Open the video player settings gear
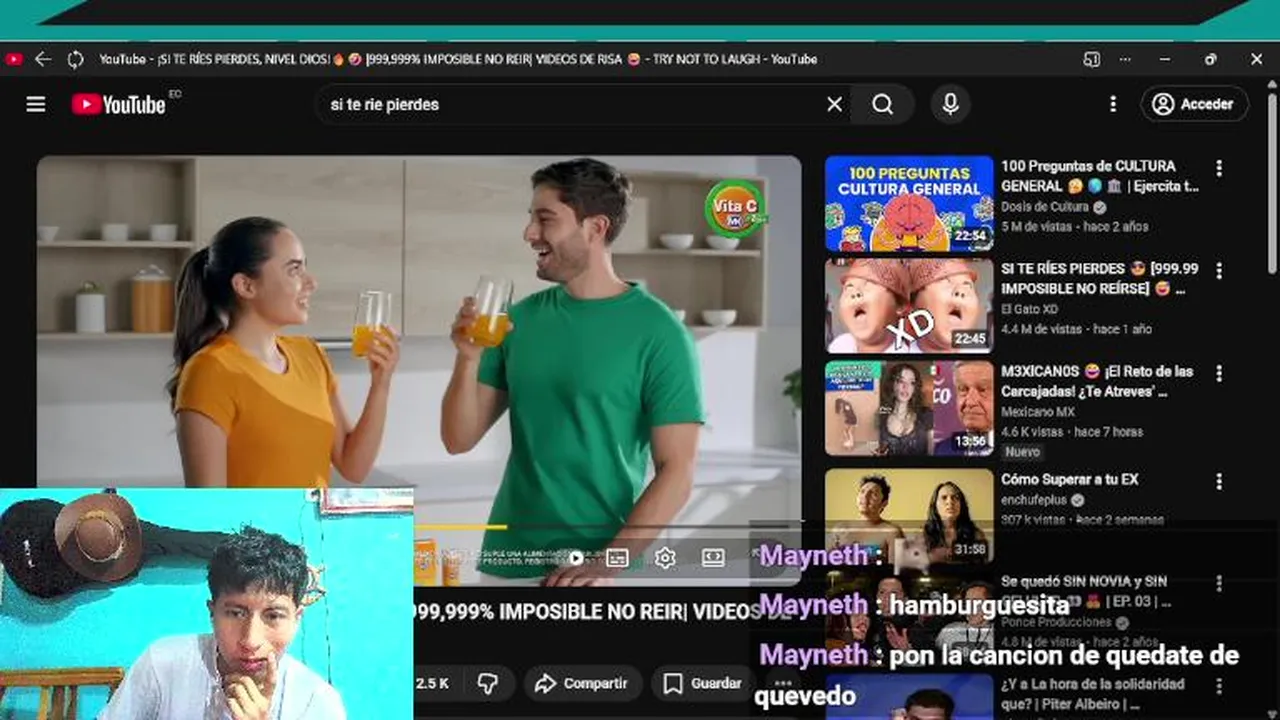This screenshot has height=720, width=1280. coord(665,558)
